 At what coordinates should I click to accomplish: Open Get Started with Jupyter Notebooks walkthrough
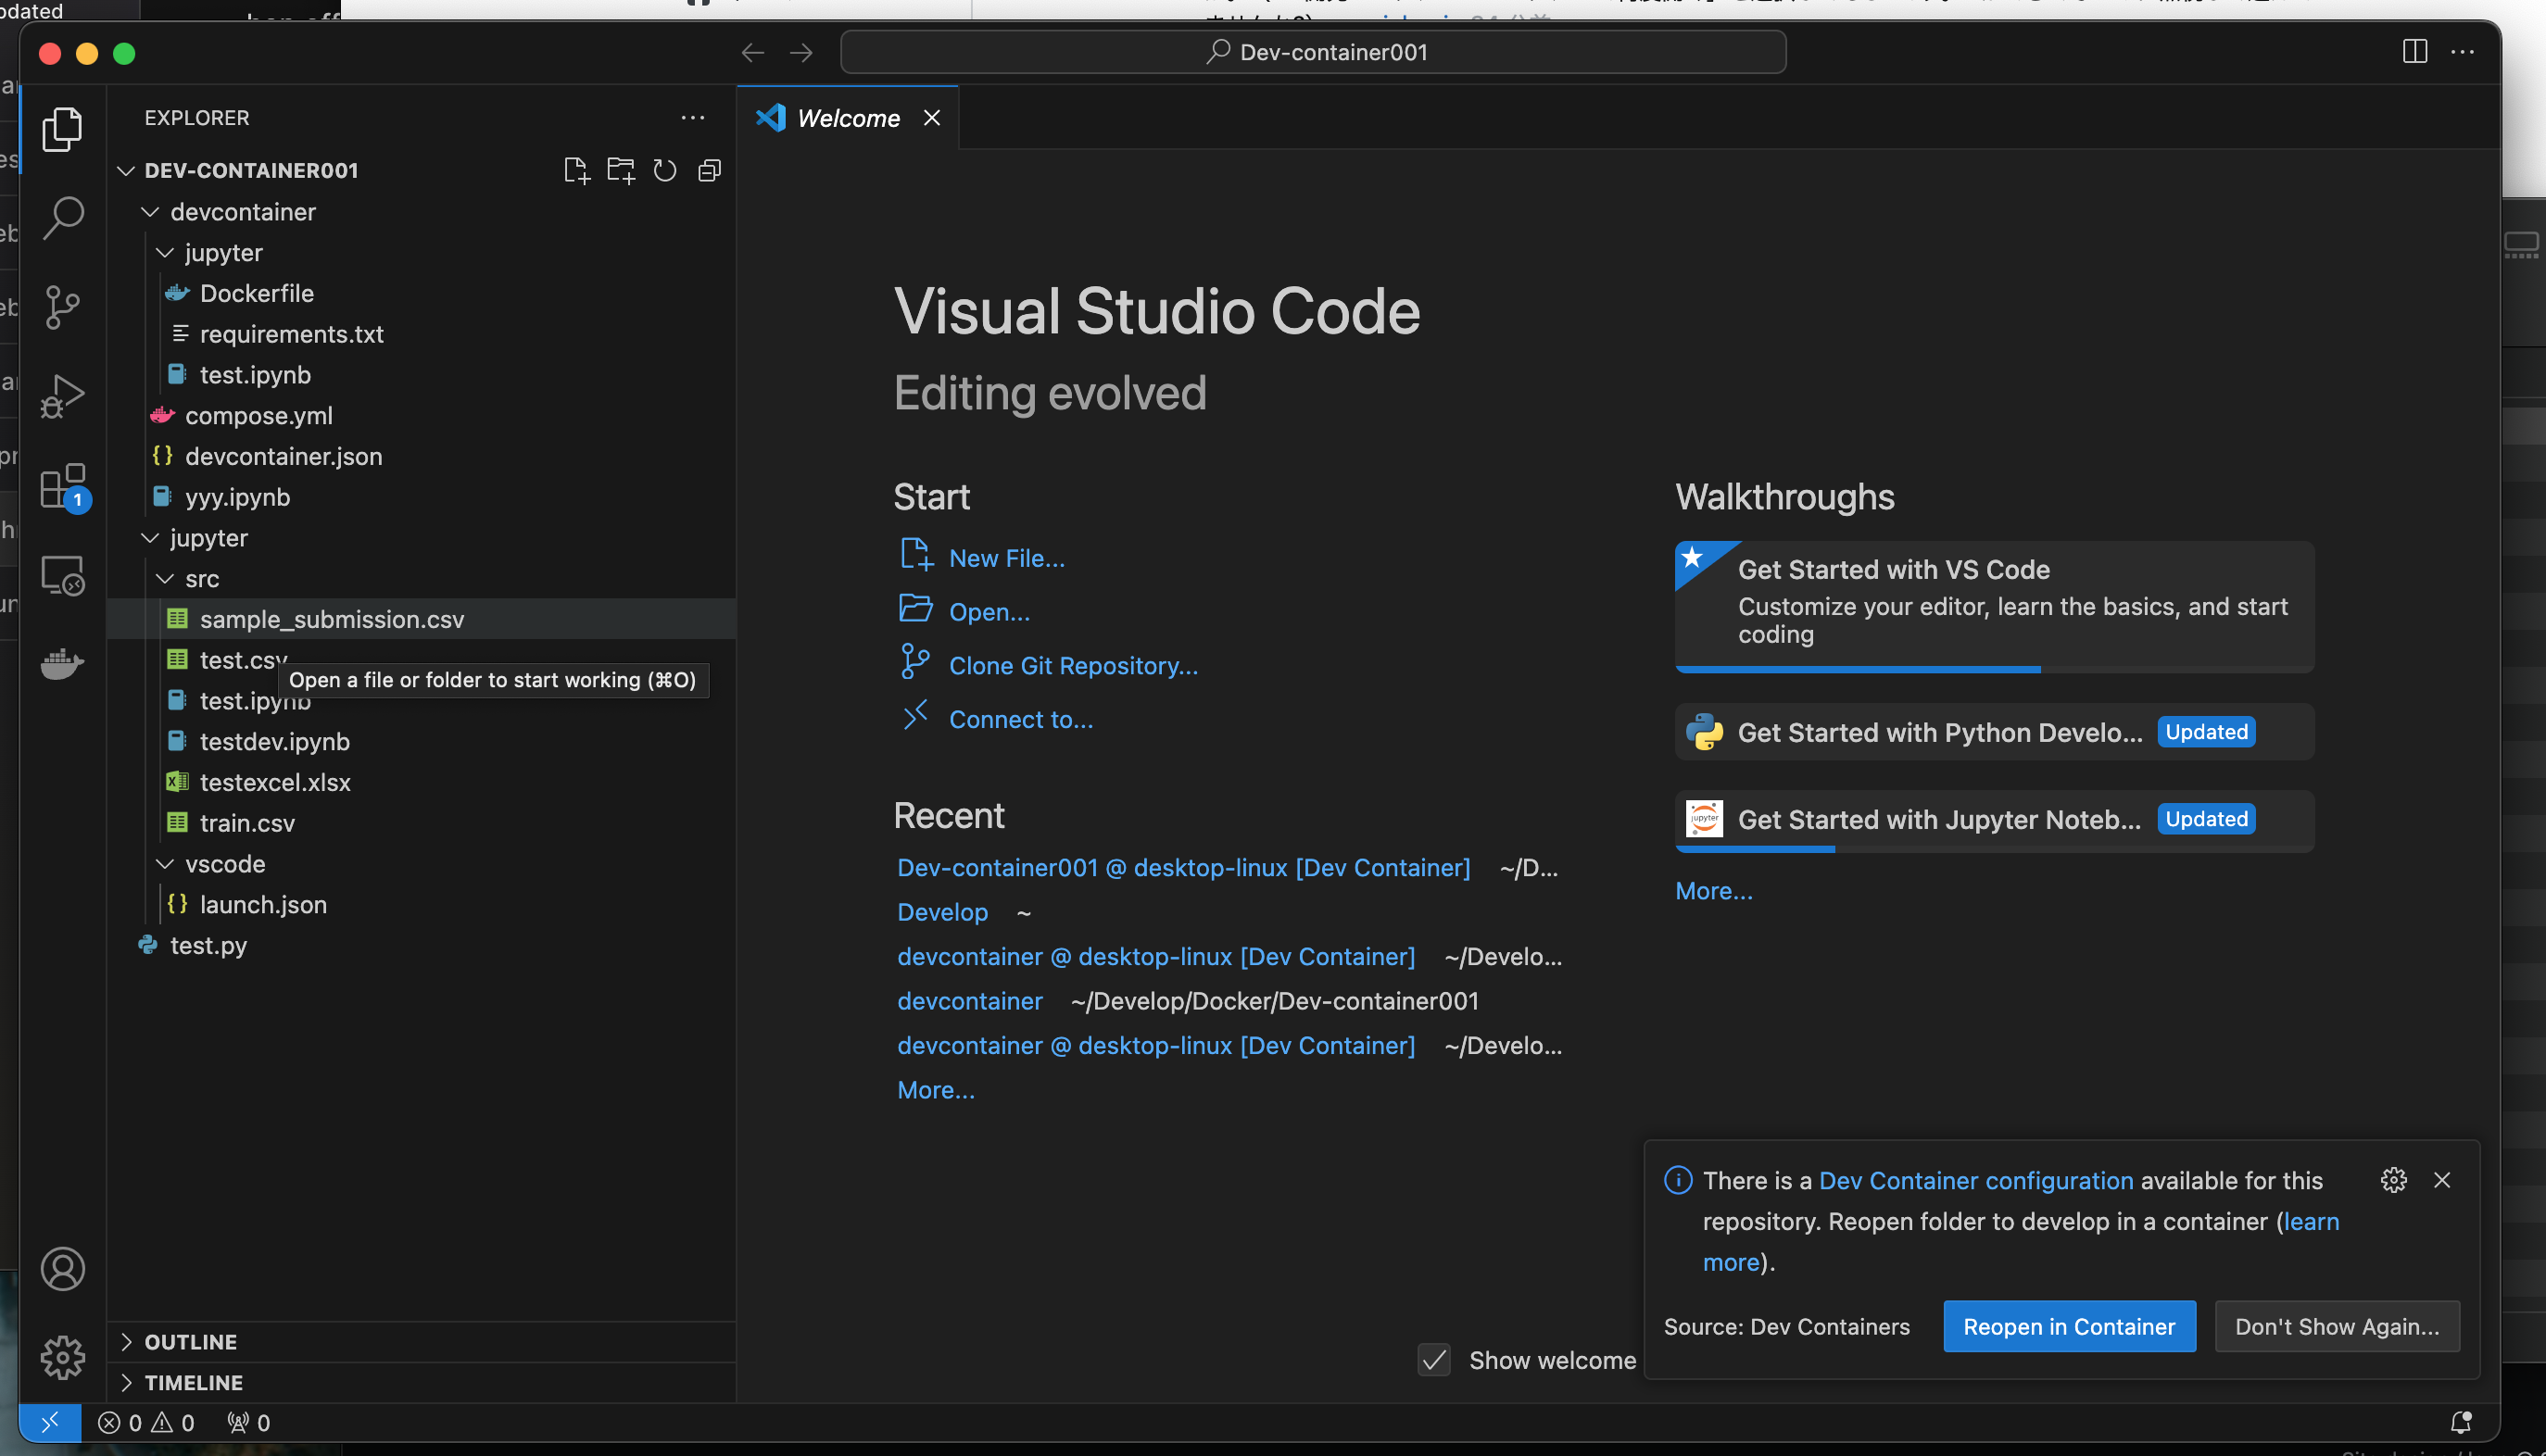[1994, 820]
